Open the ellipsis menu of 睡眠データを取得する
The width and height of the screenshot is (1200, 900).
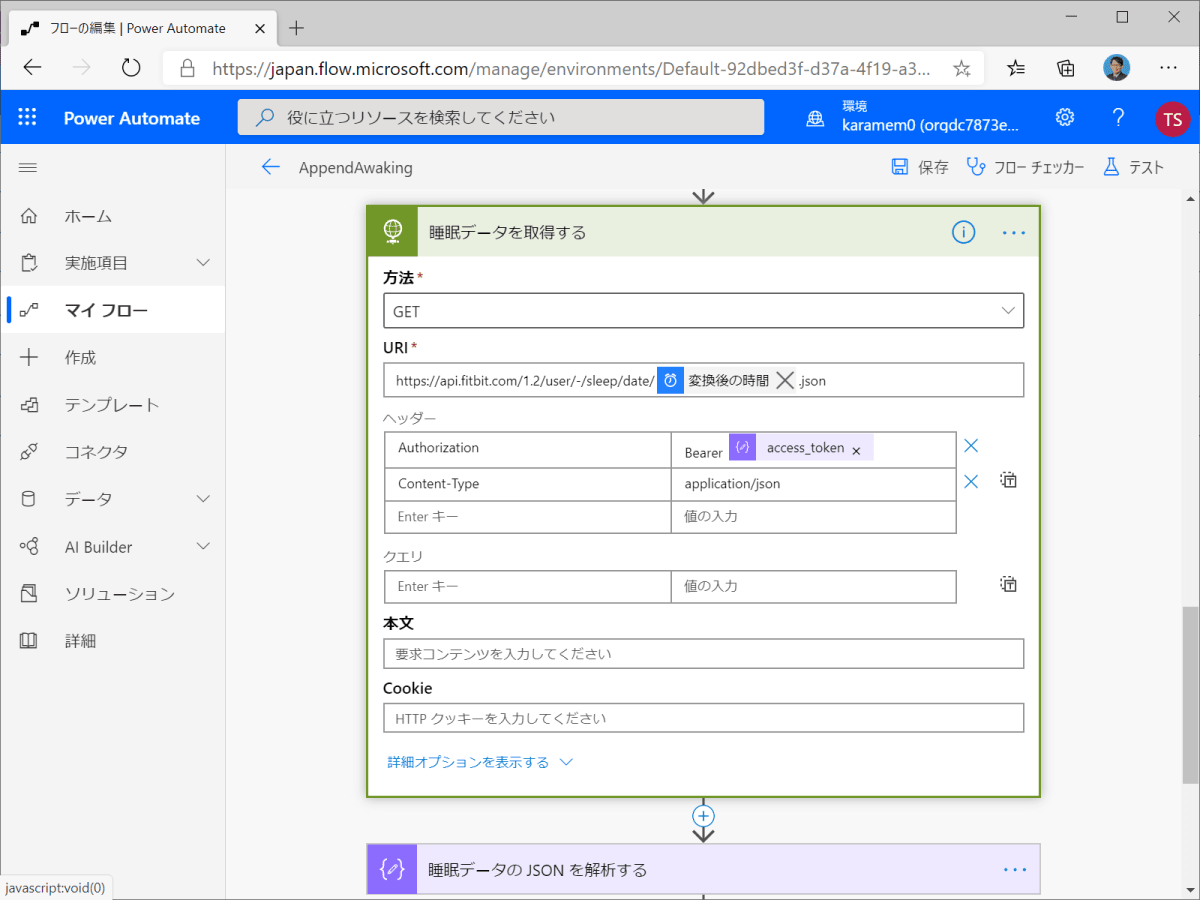[1014, 232]
